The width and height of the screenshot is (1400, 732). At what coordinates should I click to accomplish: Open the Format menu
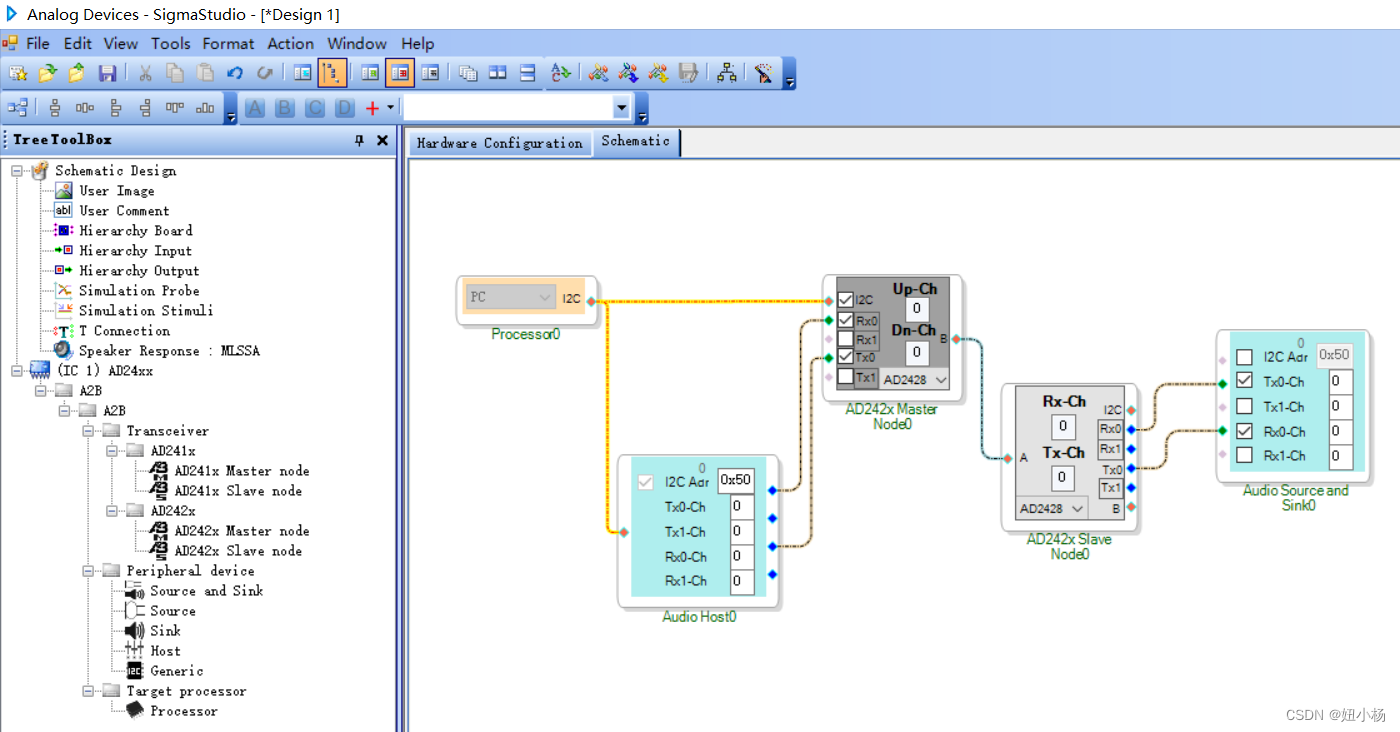click(228, 44)
